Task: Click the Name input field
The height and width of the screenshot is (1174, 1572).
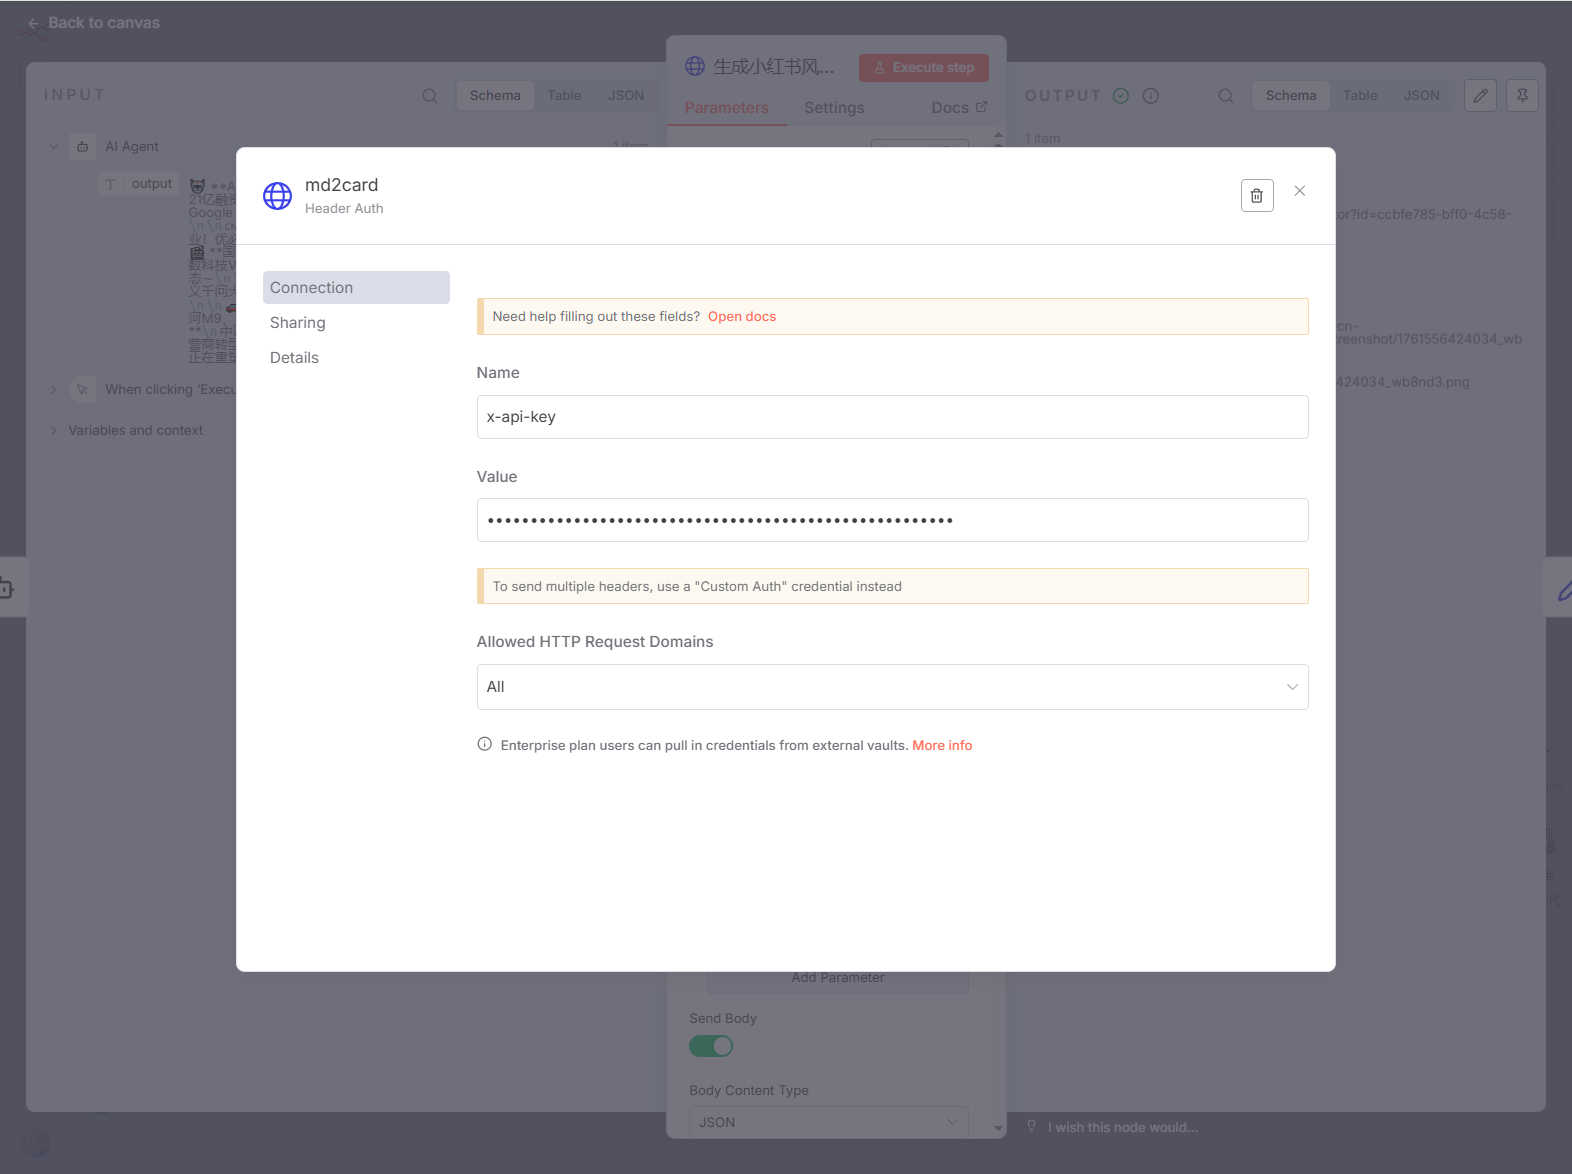Action: click(x=892, y=417)
